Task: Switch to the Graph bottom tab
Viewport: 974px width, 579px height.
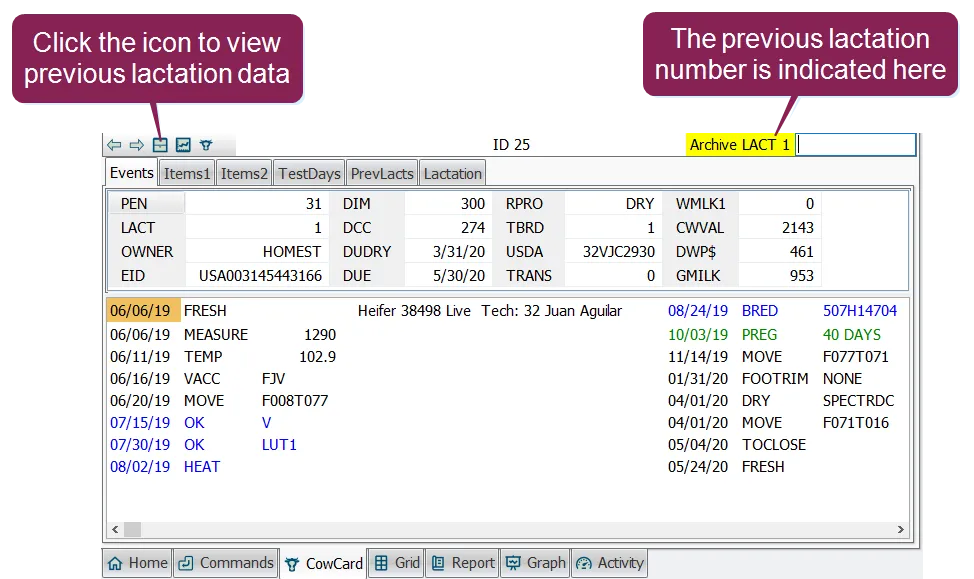Action: [536, 563]
